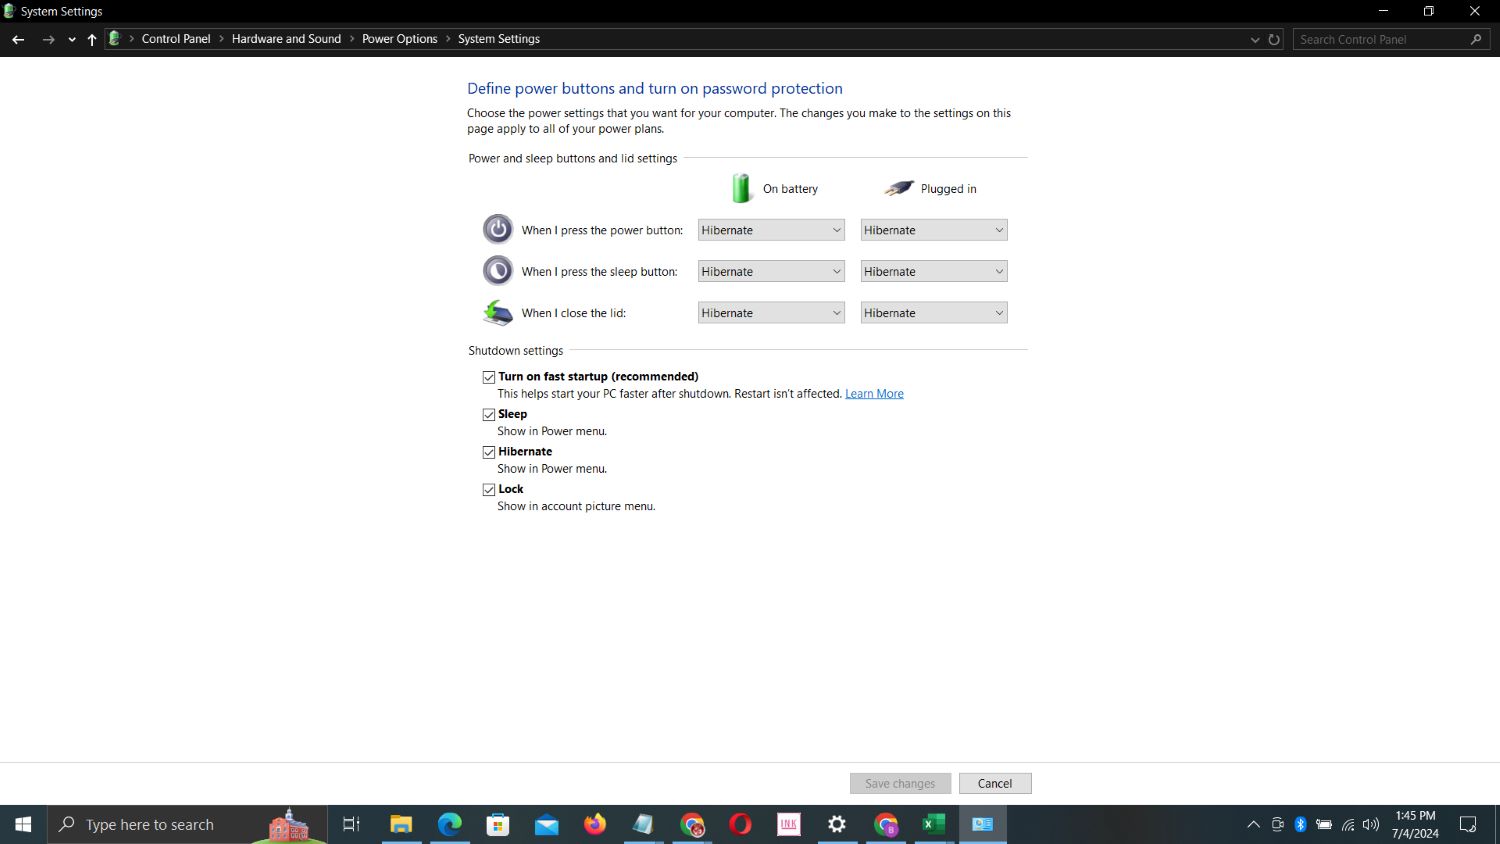This screenshot has width=1500, height=844.
Task: Open the recent locations dropdown arrow
Action: click(x=72, y=40)
